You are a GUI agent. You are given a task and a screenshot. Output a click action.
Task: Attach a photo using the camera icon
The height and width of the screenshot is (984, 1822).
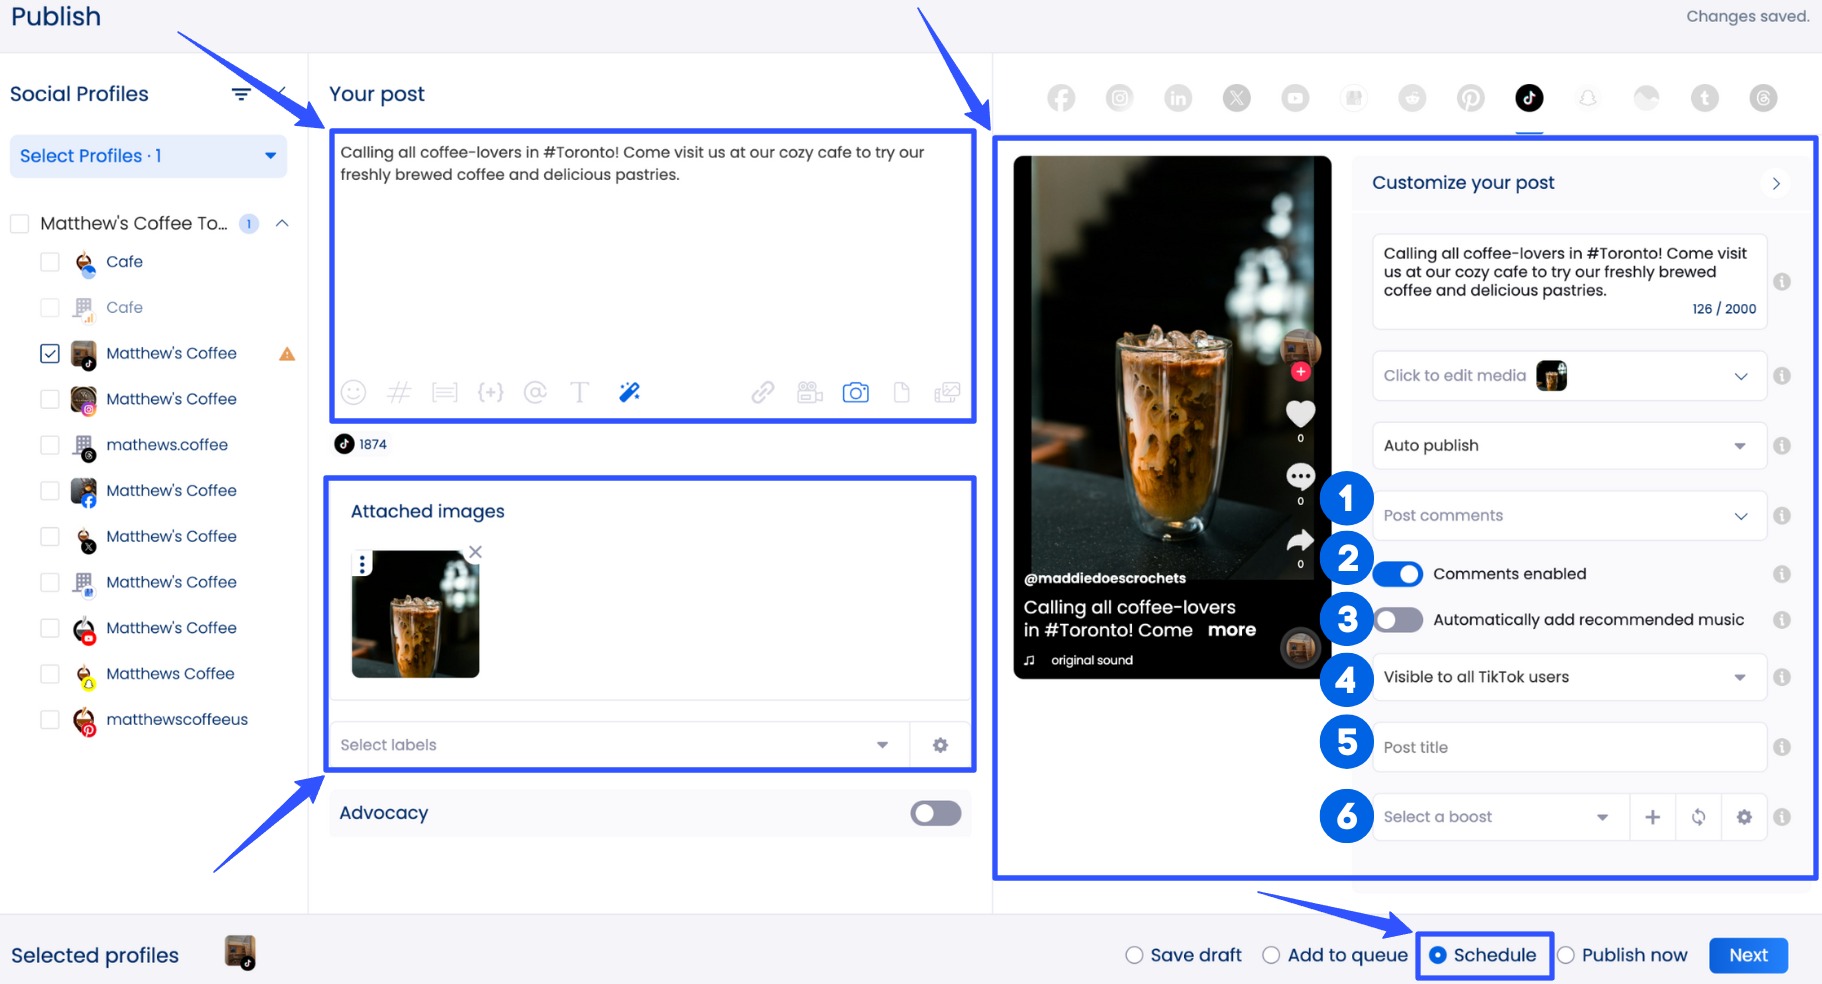pos(856,392)
